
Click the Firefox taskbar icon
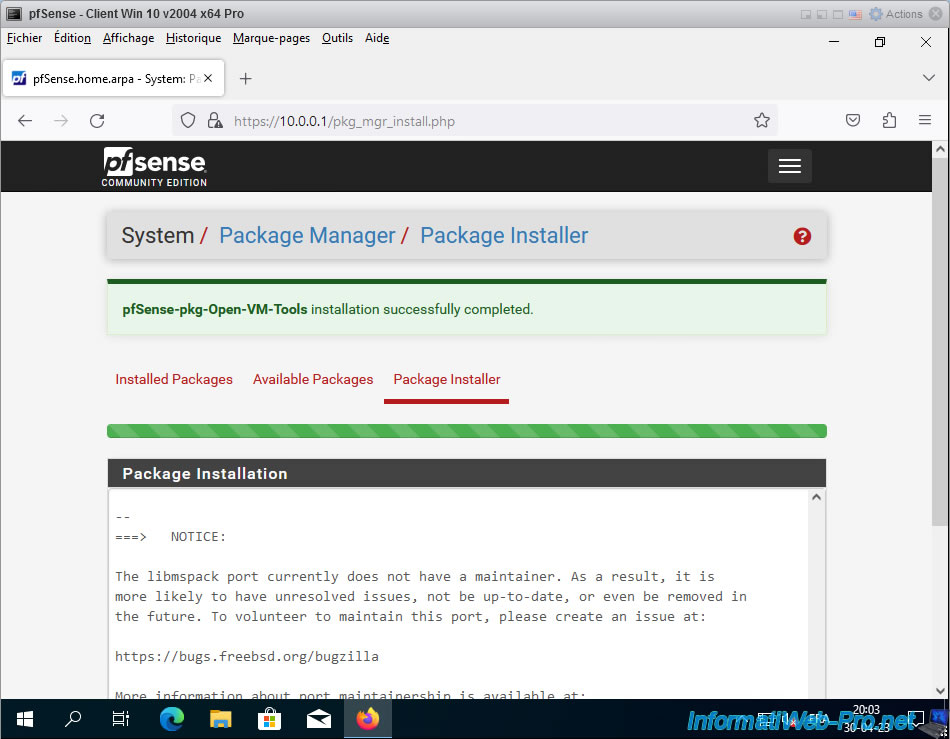(367, 719)
